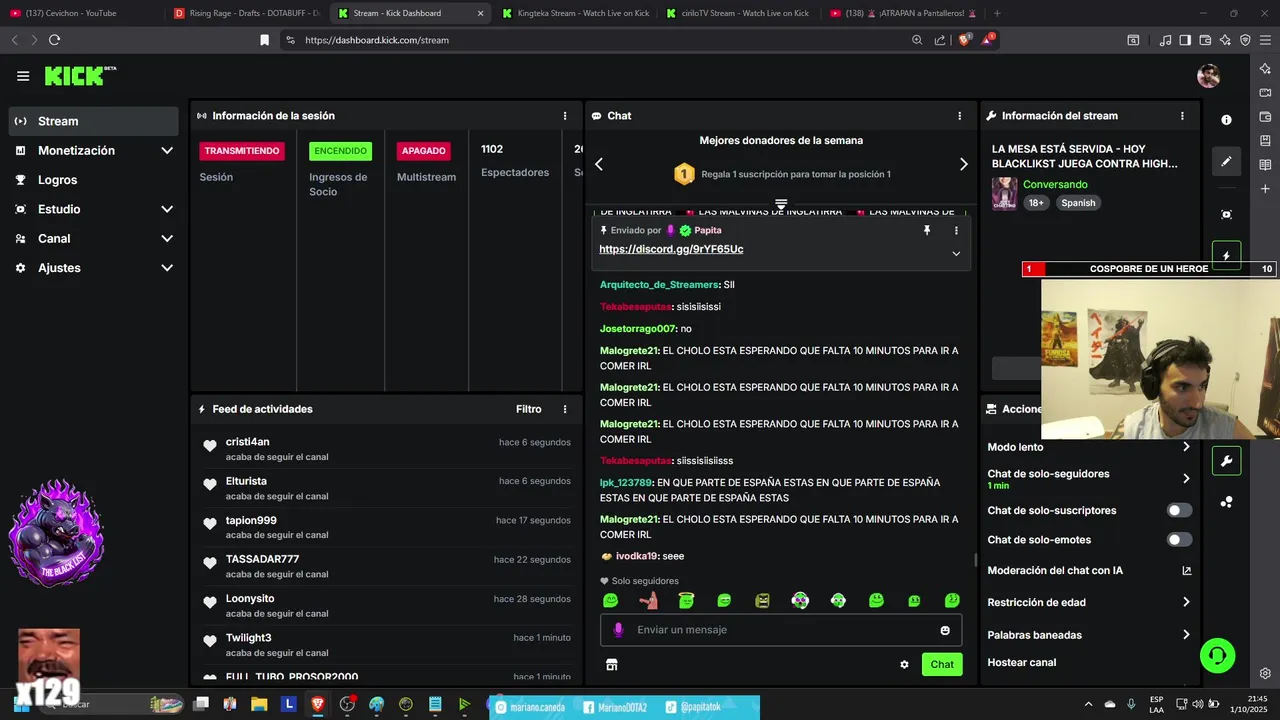Image resolution: width=1280 pixels, height=720 pixels.
Task: Open the three-dot menu of Información del stream
Action: coord(1182,116)
